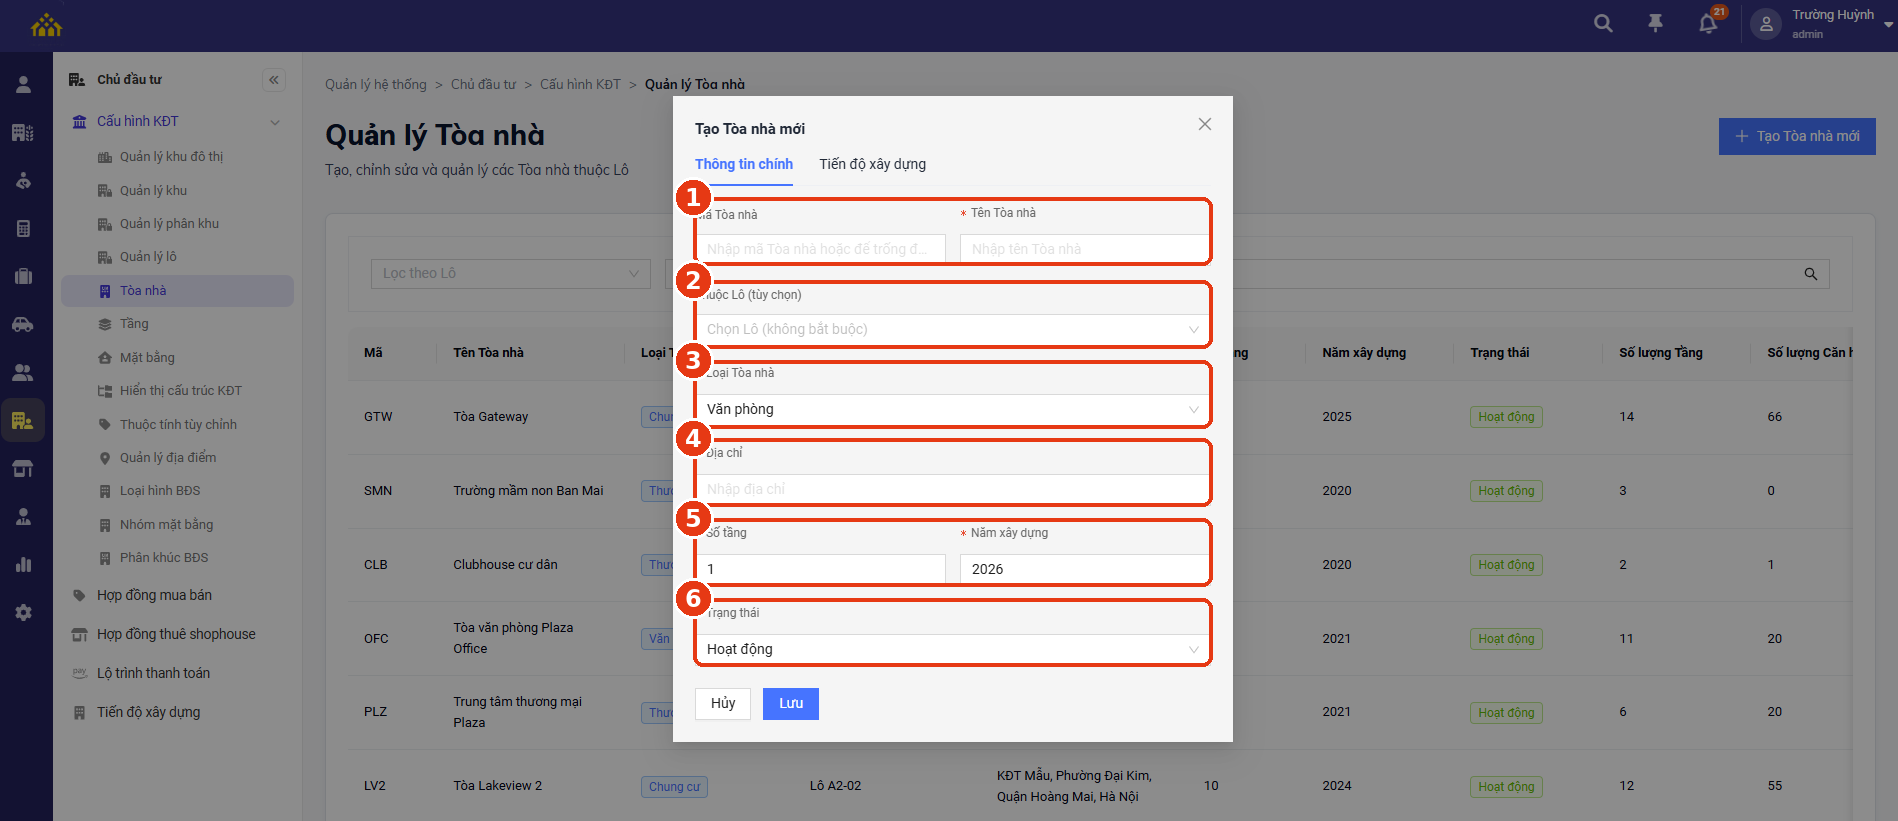This screenshot has width=1898, height=821.
Task: Open the two-people group icon in left rail
Action: coord(23,372)
